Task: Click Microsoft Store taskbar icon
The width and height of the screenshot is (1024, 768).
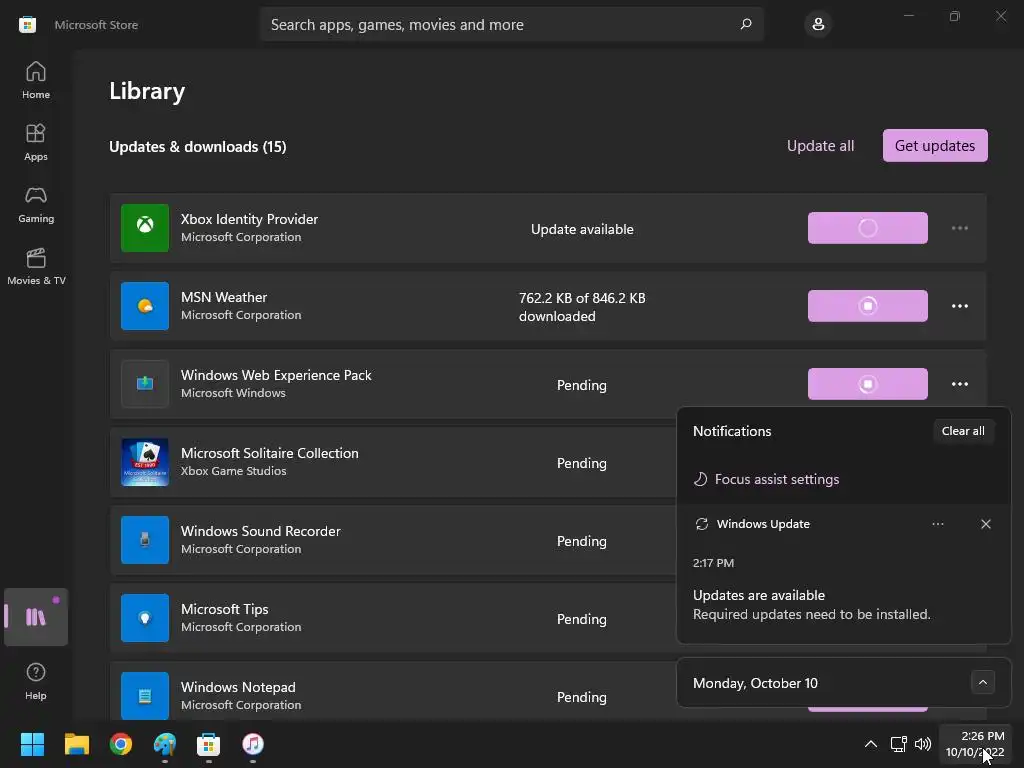Action: pos(209,744)
